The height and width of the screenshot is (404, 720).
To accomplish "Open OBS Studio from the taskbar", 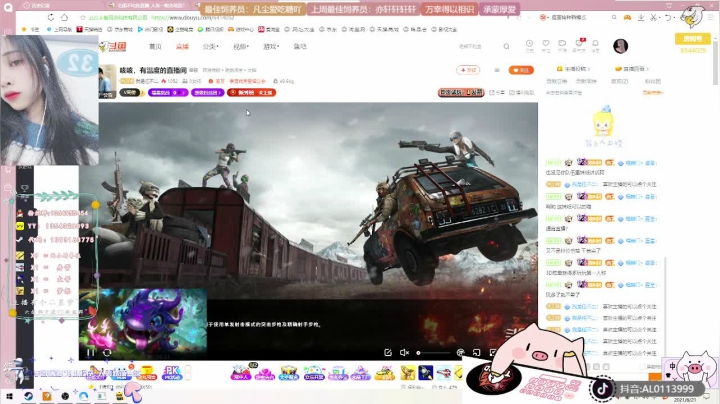I will point(65,396).
